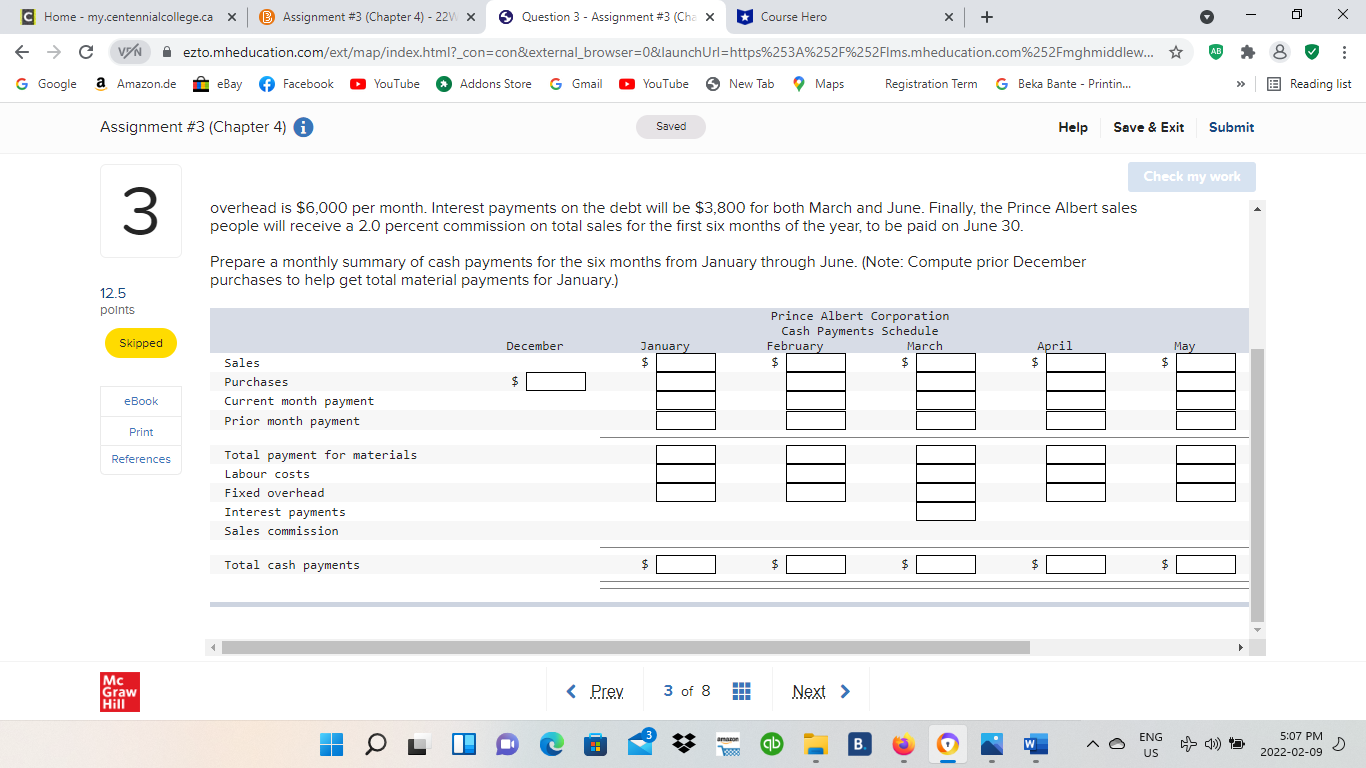Open the question grid navigator icon

(x=741, y=690)
